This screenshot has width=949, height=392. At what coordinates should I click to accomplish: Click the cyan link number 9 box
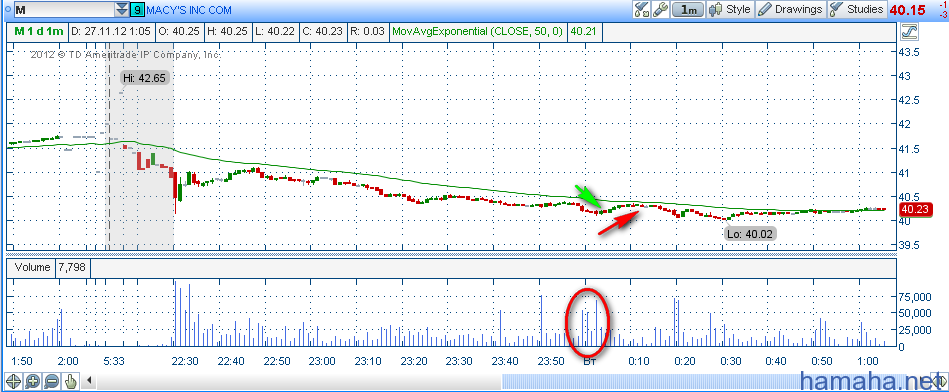point(137,9)
